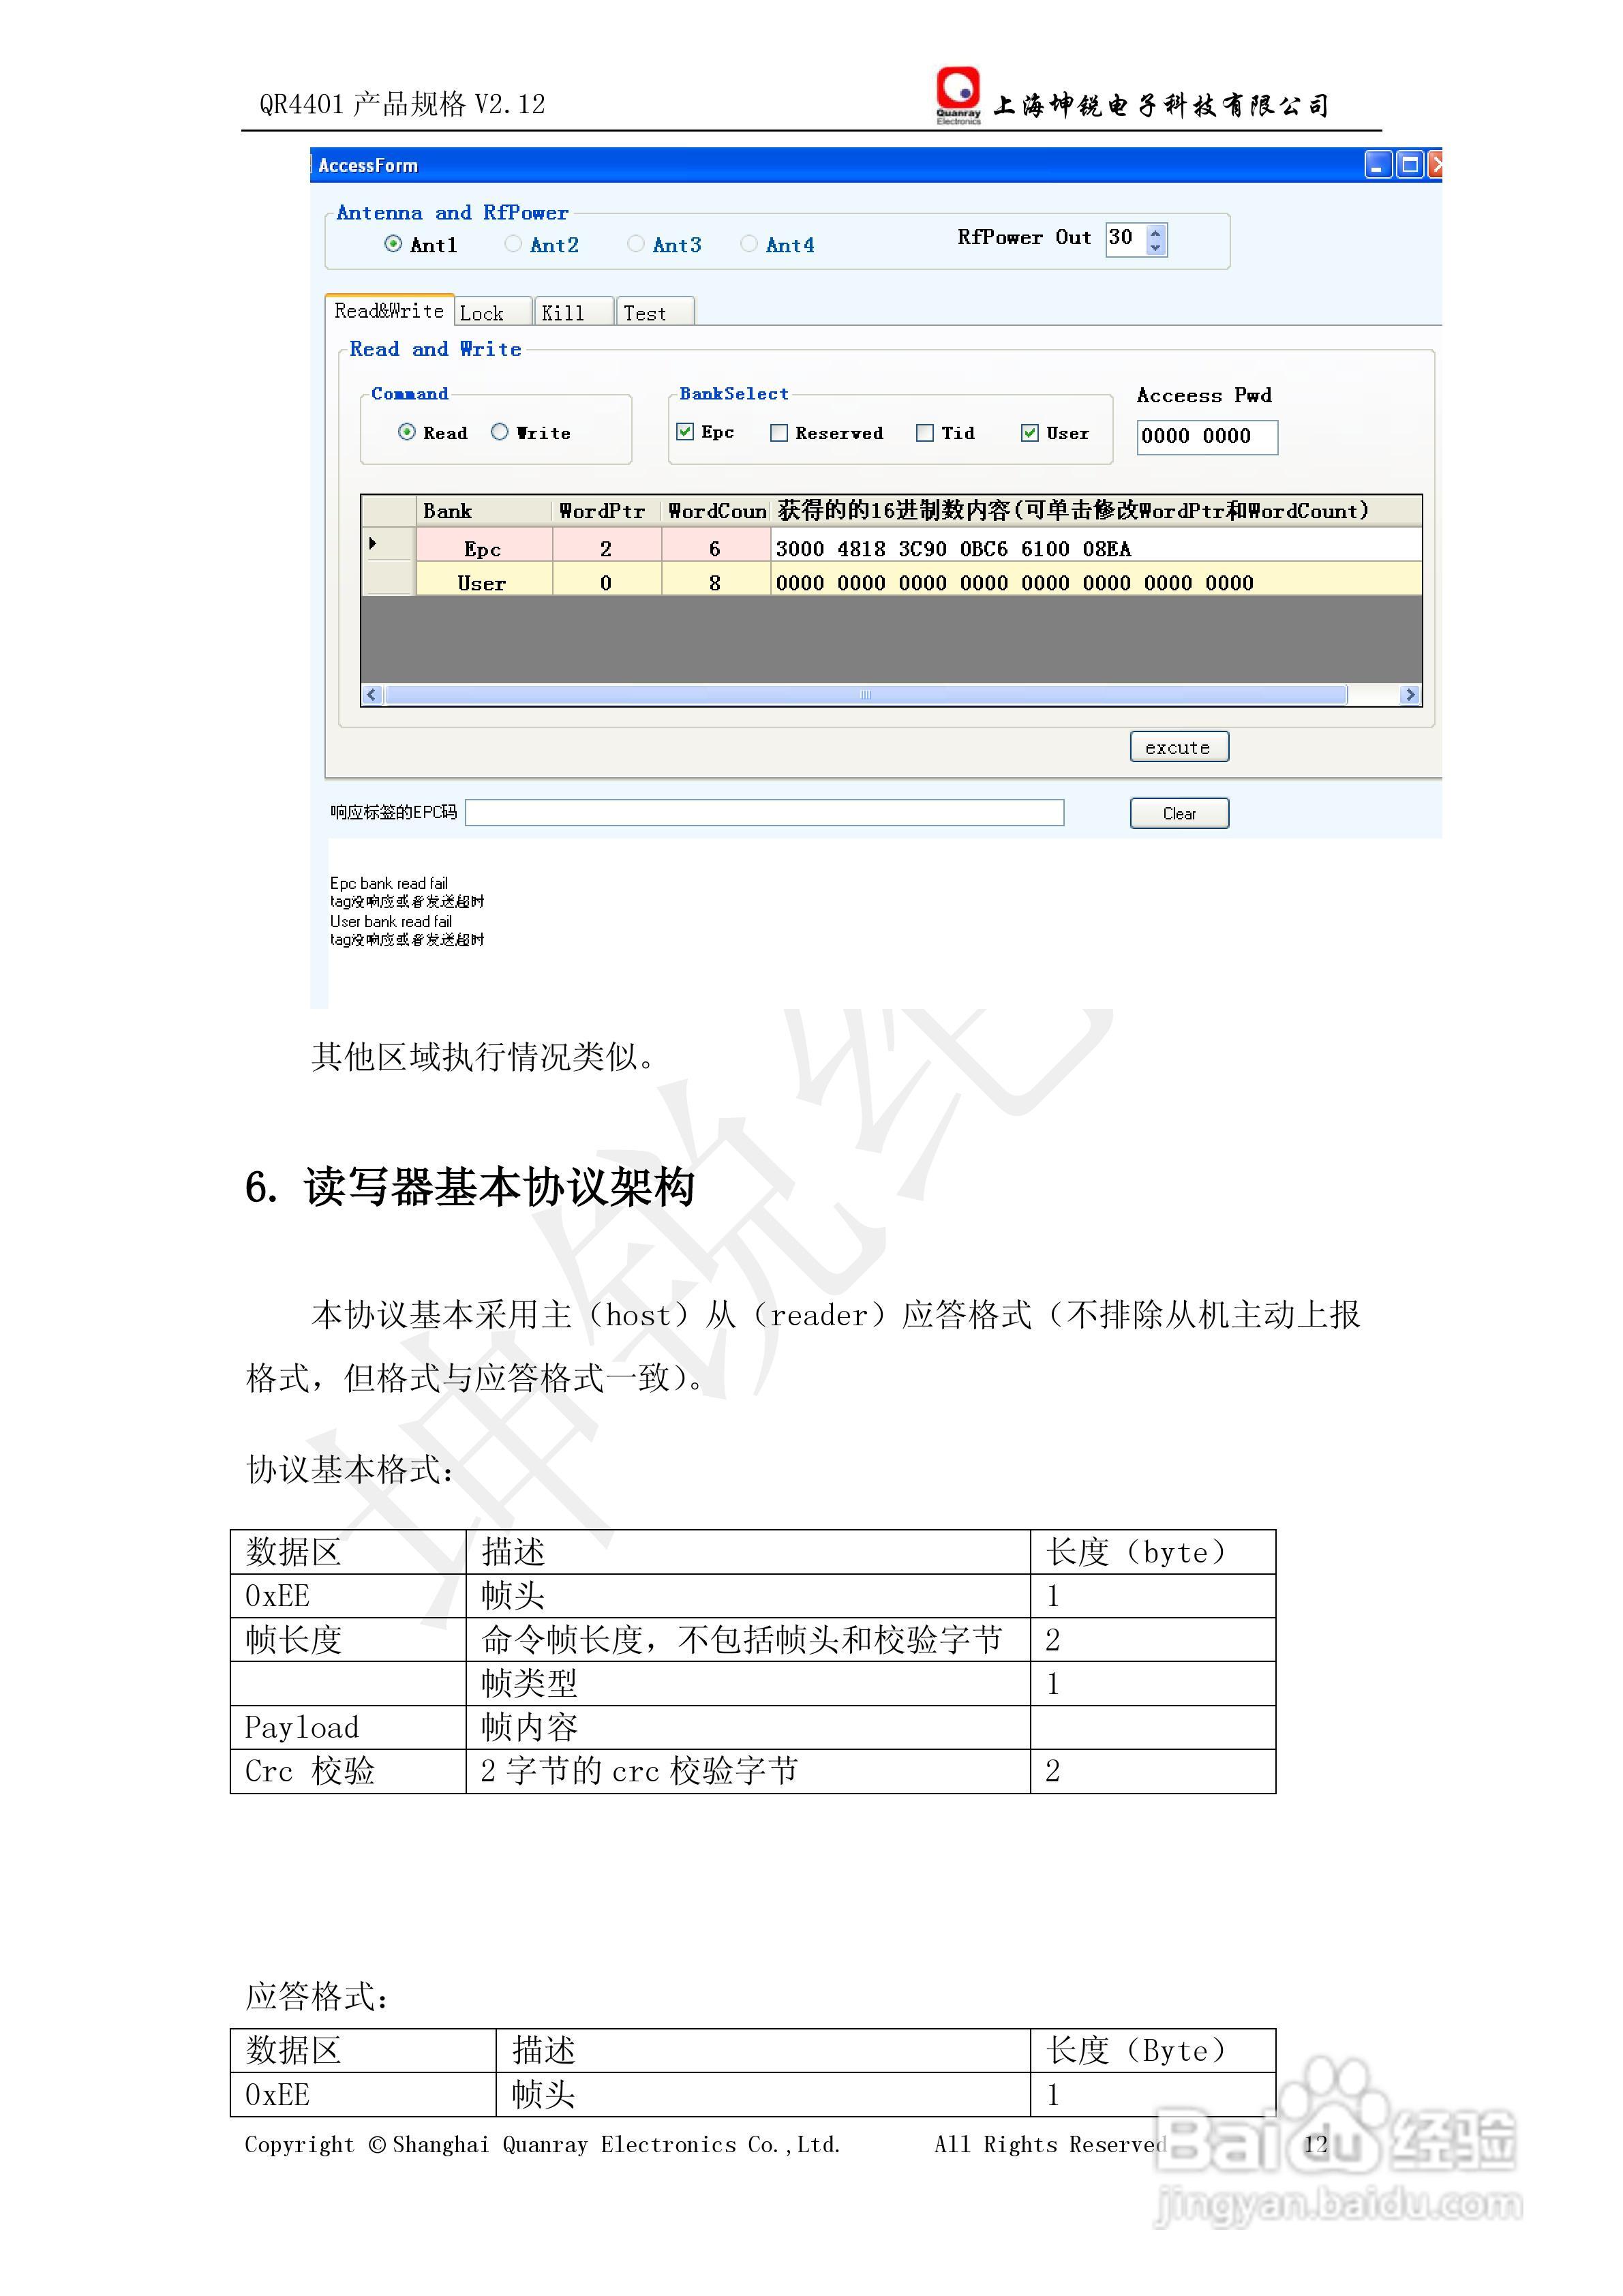Click the horizontal scrollbar thumb in grid
1623x2296 pixels.
pyautogui.click(x=866, y=695)
